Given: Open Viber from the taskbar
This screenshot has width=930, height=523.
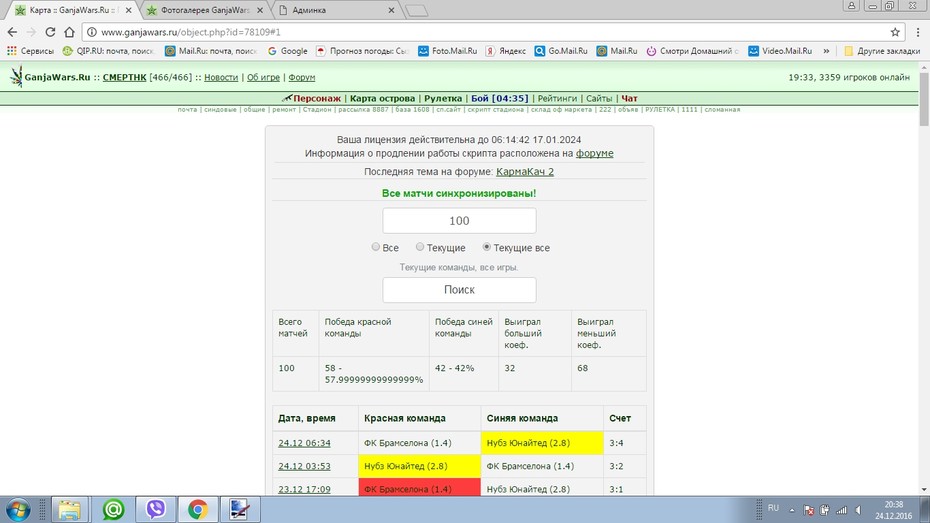Looking at the screenshot, I should [x=155, y=509].
